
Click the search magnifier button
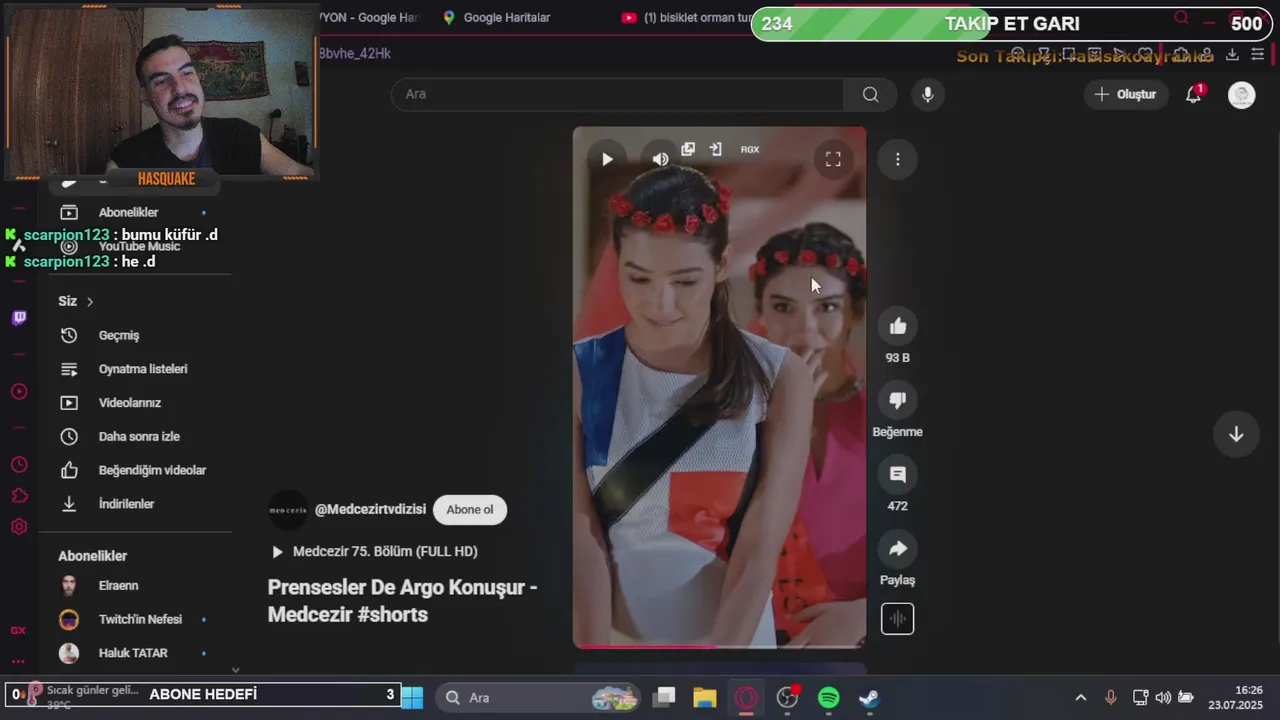(870, 94)
